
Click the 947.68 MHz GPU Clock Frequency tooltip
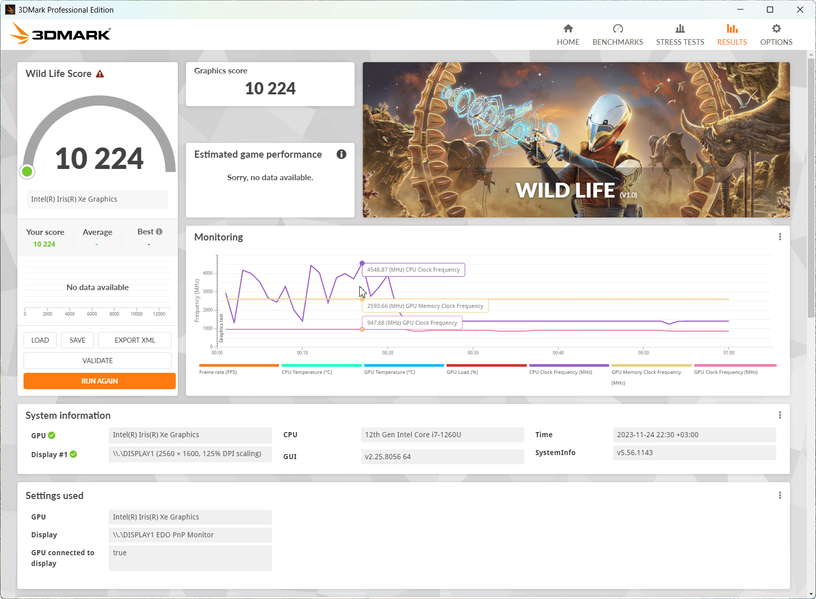(x=412, y=323)
